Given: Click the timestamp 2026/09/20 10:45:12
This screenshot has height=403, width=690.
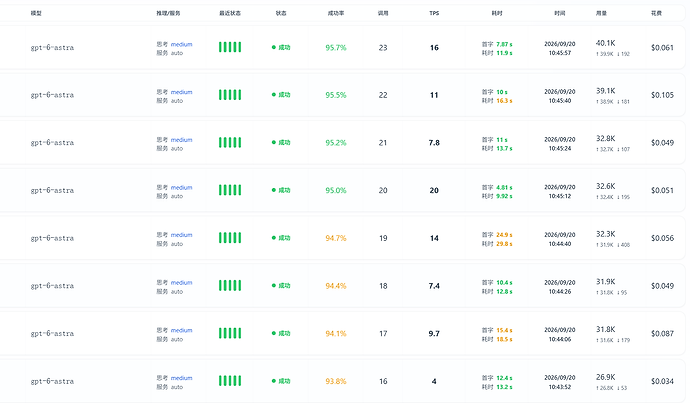Looking at the screenshot, I should (560, 191).
